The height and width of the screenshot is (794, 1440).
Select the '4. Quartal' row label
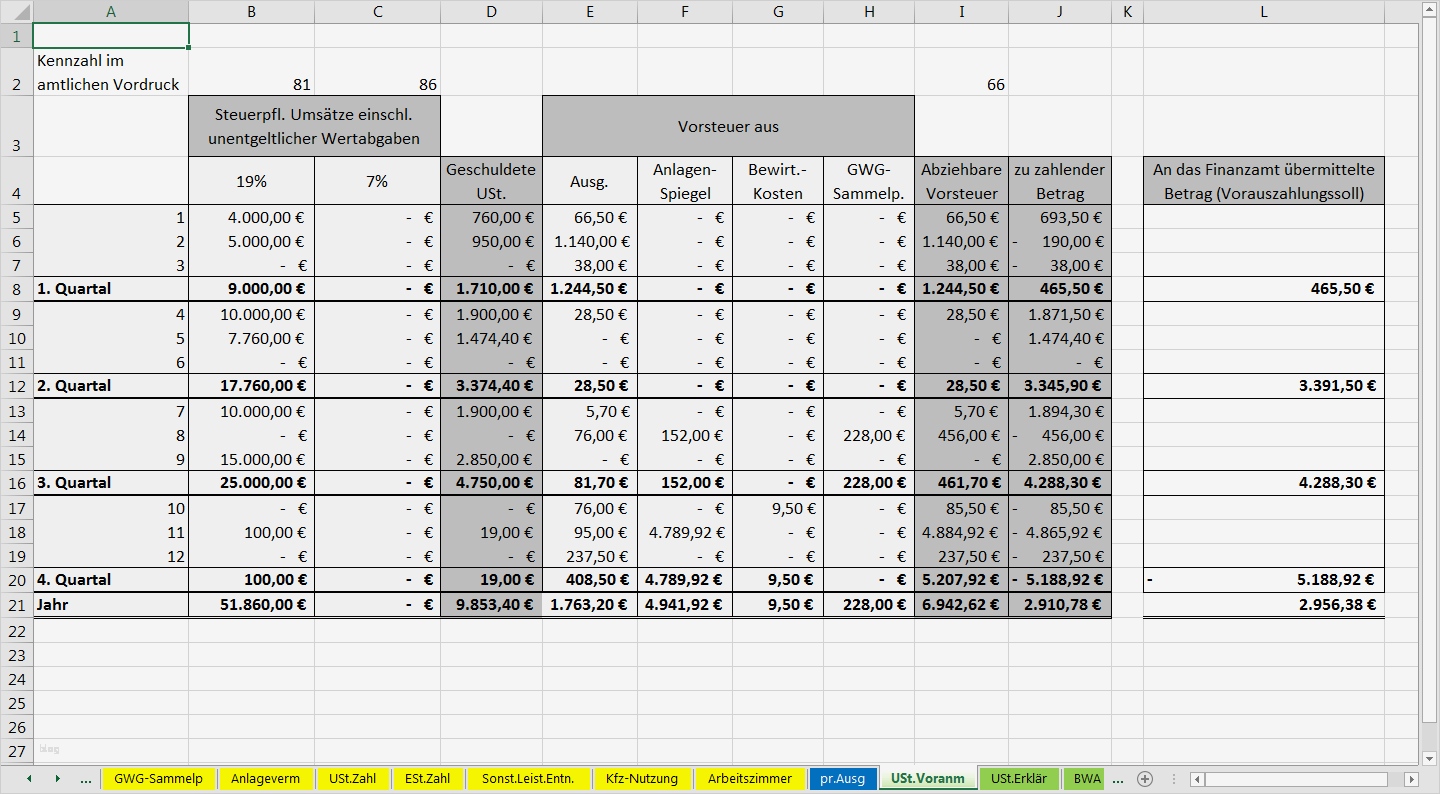tap(110, 580)
